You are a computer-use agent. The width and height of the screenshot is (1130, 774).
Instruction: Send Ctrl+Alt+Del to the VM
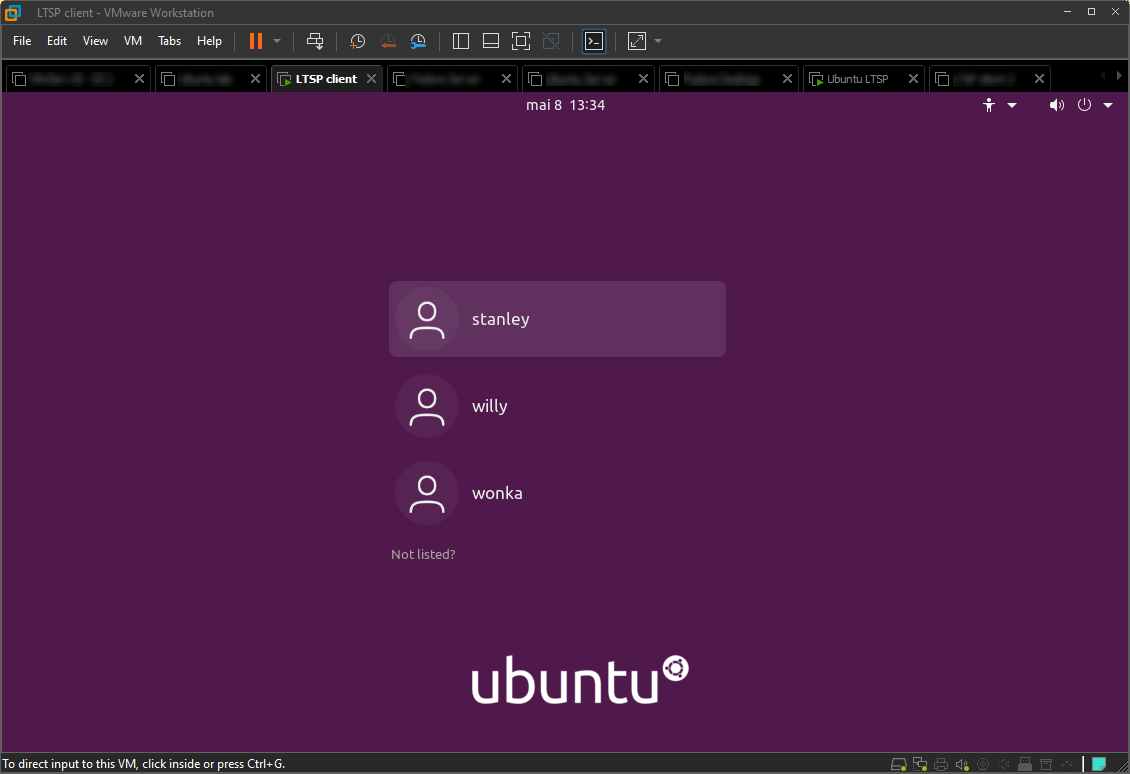pyautogui.click(x=315, y=41)
